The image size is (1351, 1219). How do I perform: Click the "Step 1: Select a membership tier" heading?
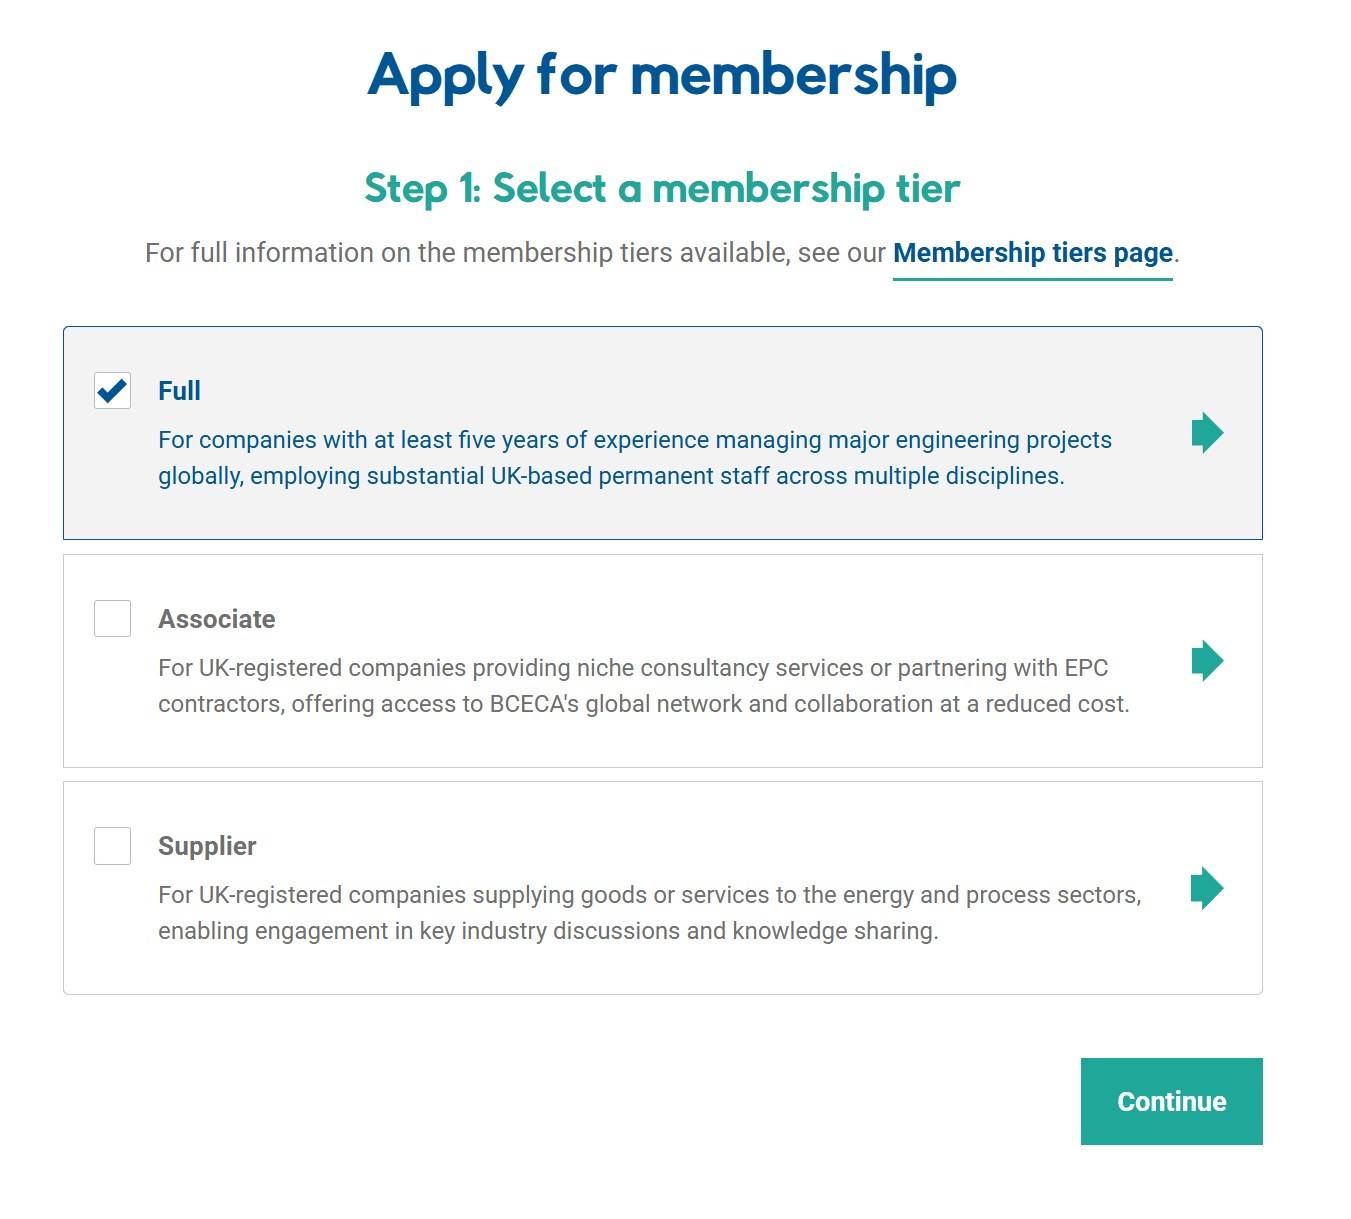click(662, 188)
